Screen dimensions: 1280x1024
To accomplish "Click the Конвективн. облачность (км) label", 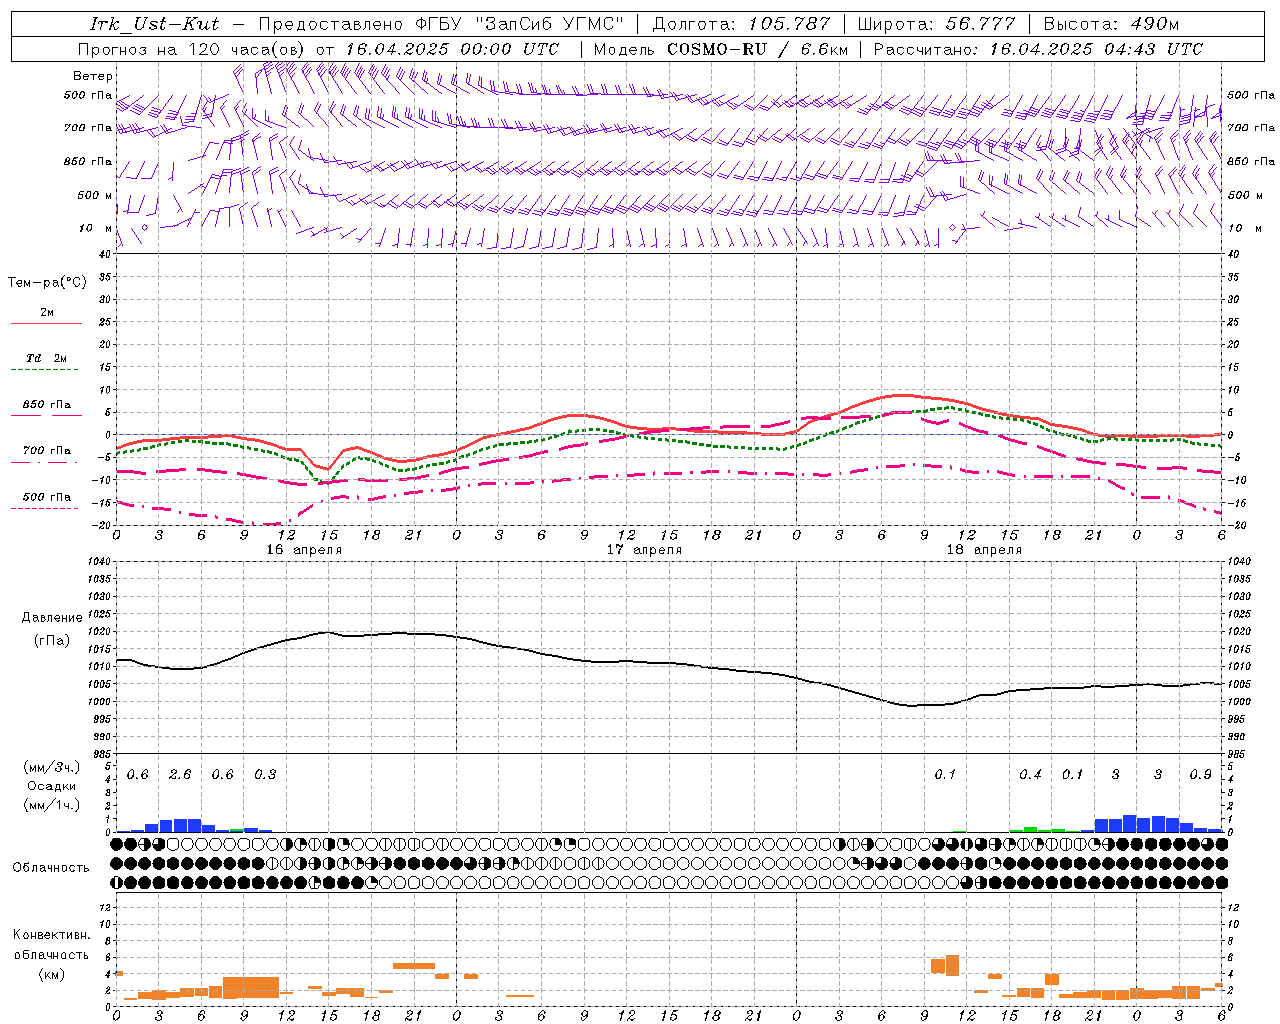I will pos(51,954).
